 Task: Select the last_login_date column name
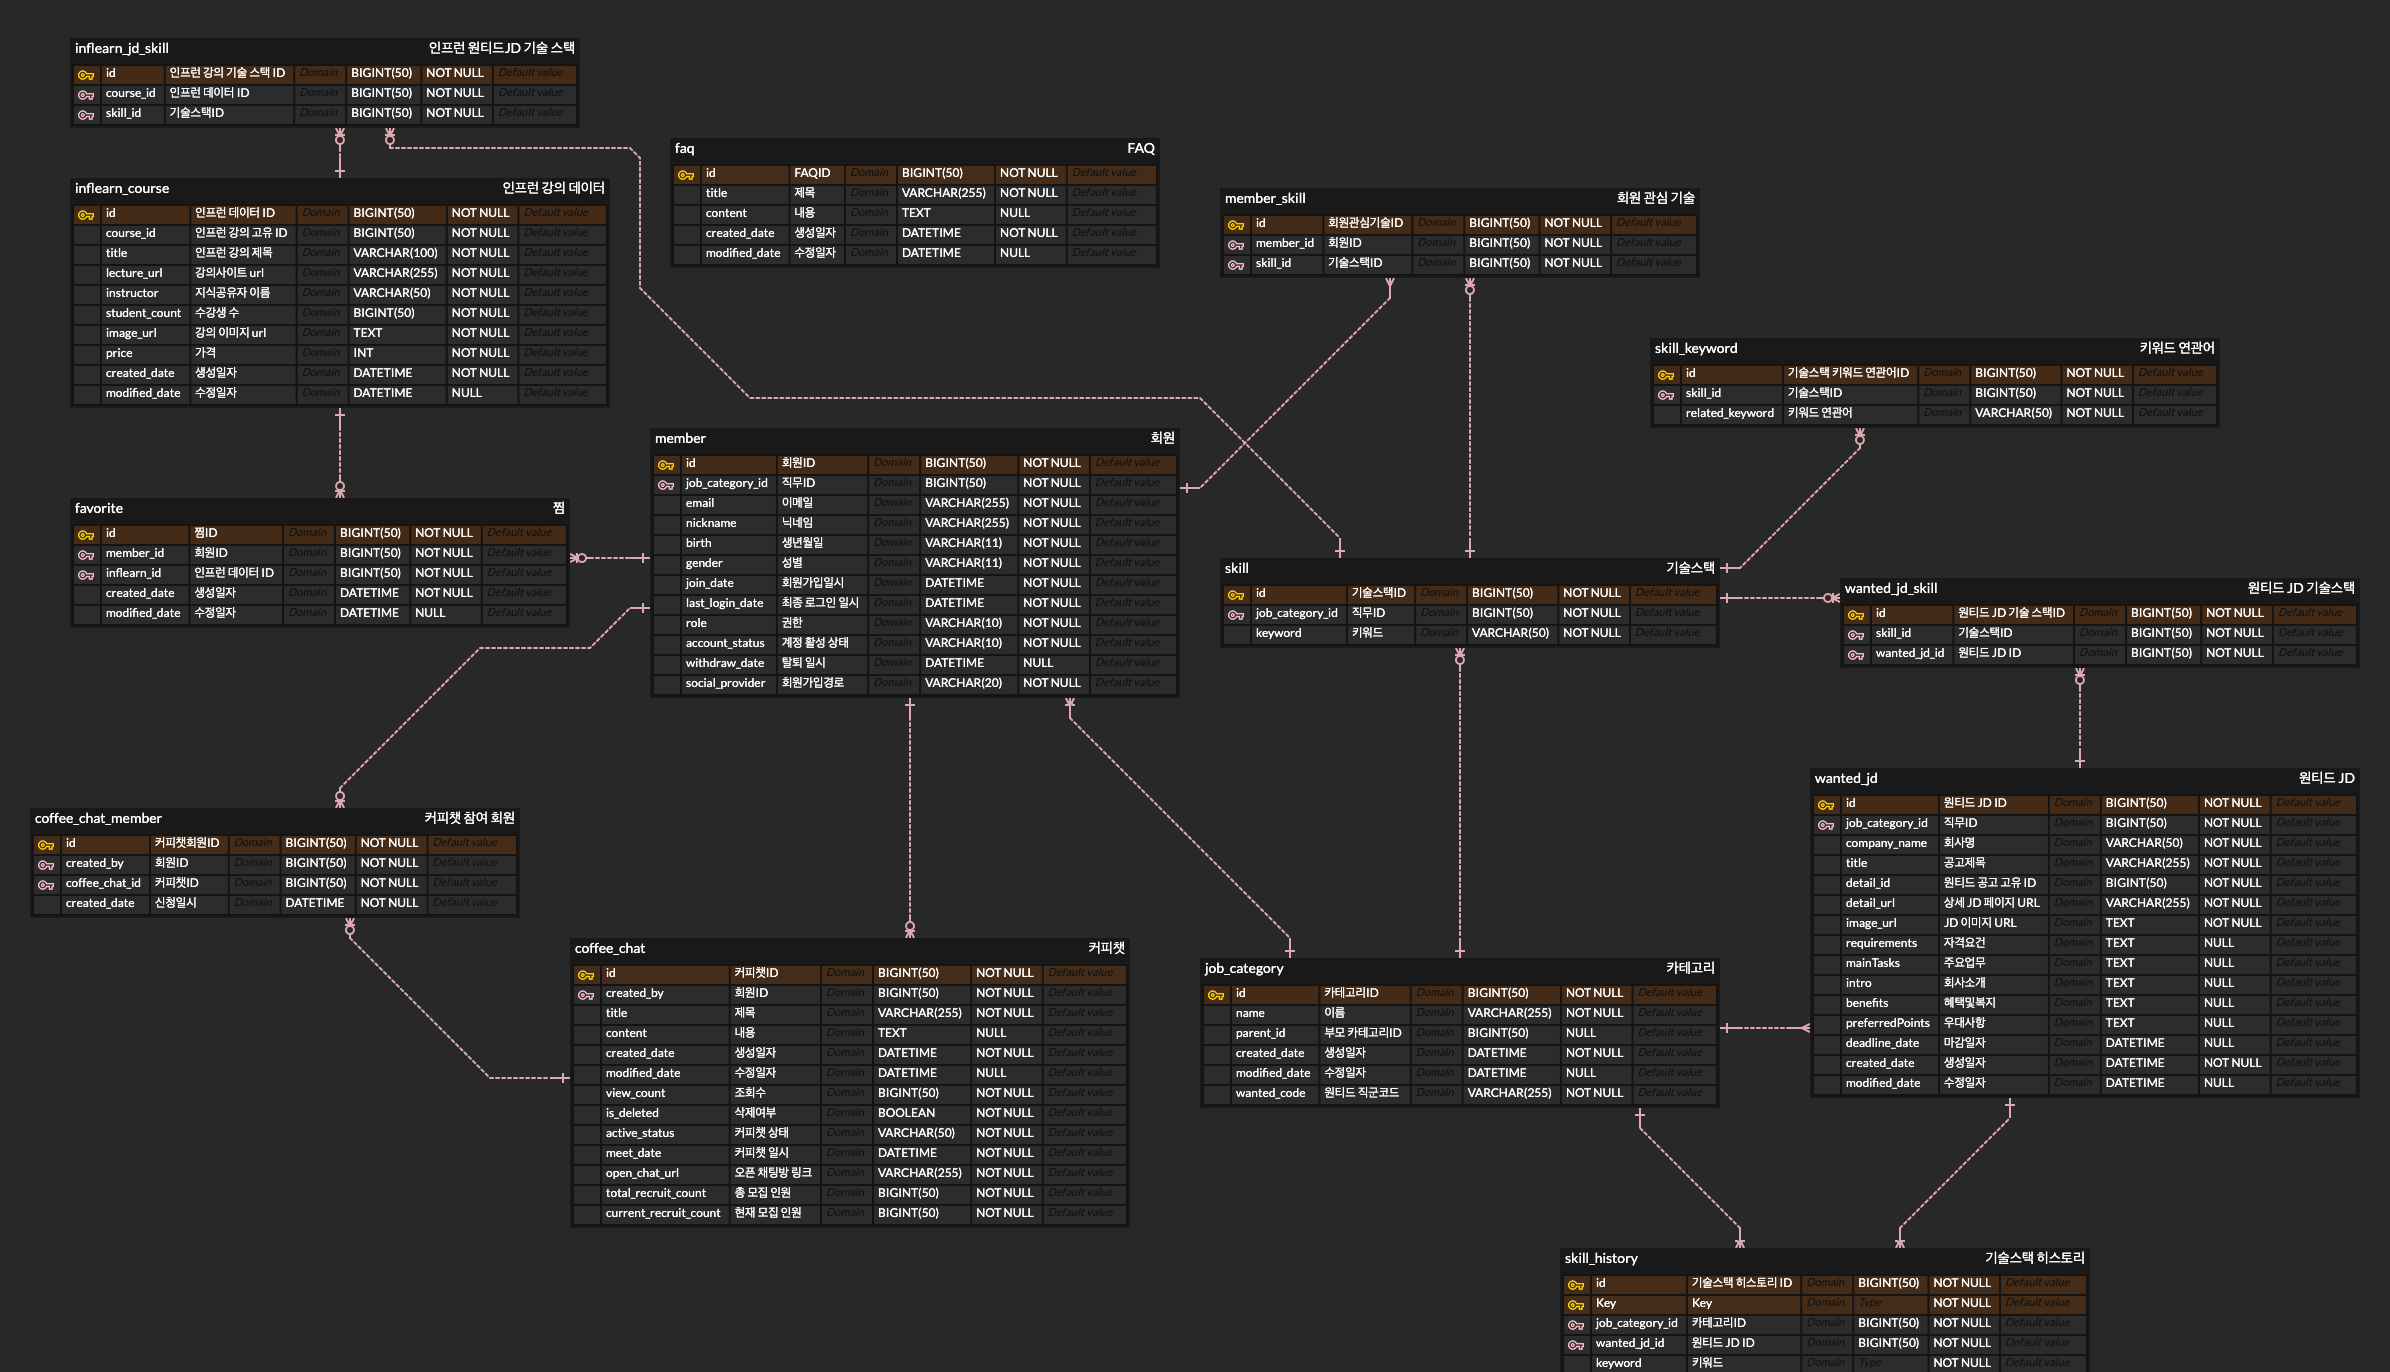724,603
